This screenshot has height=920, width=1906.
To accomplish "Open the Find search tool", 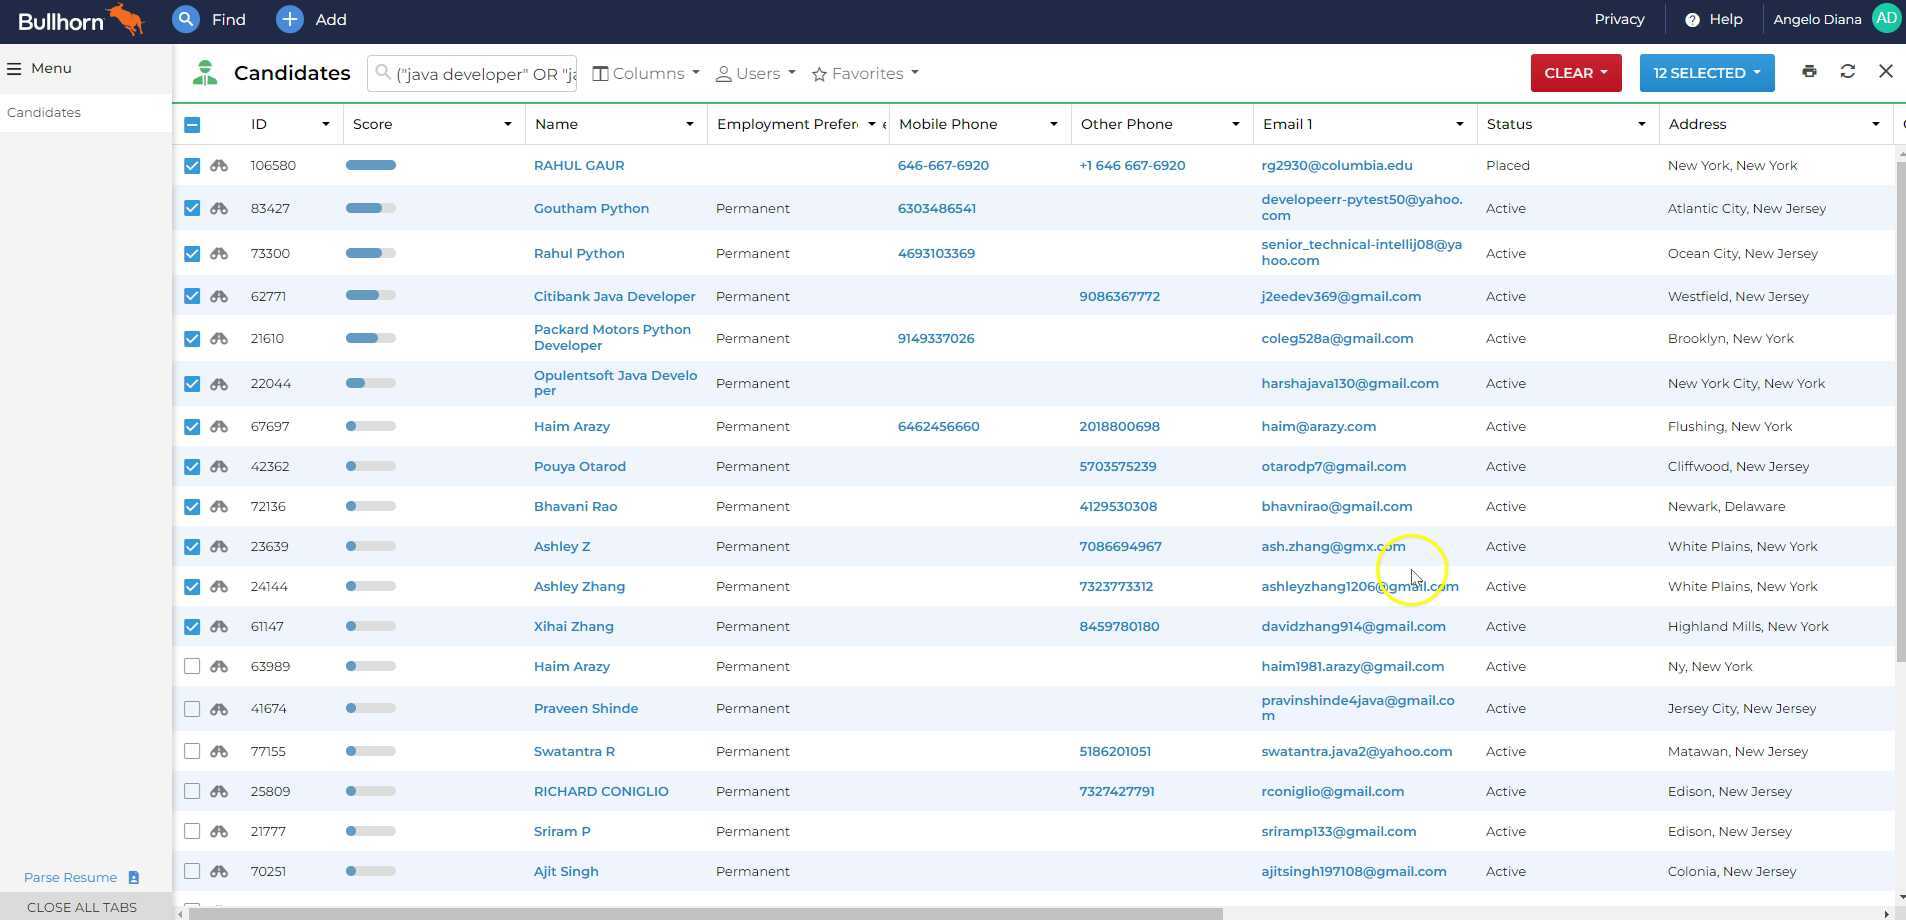I will (x=210, y=19).
